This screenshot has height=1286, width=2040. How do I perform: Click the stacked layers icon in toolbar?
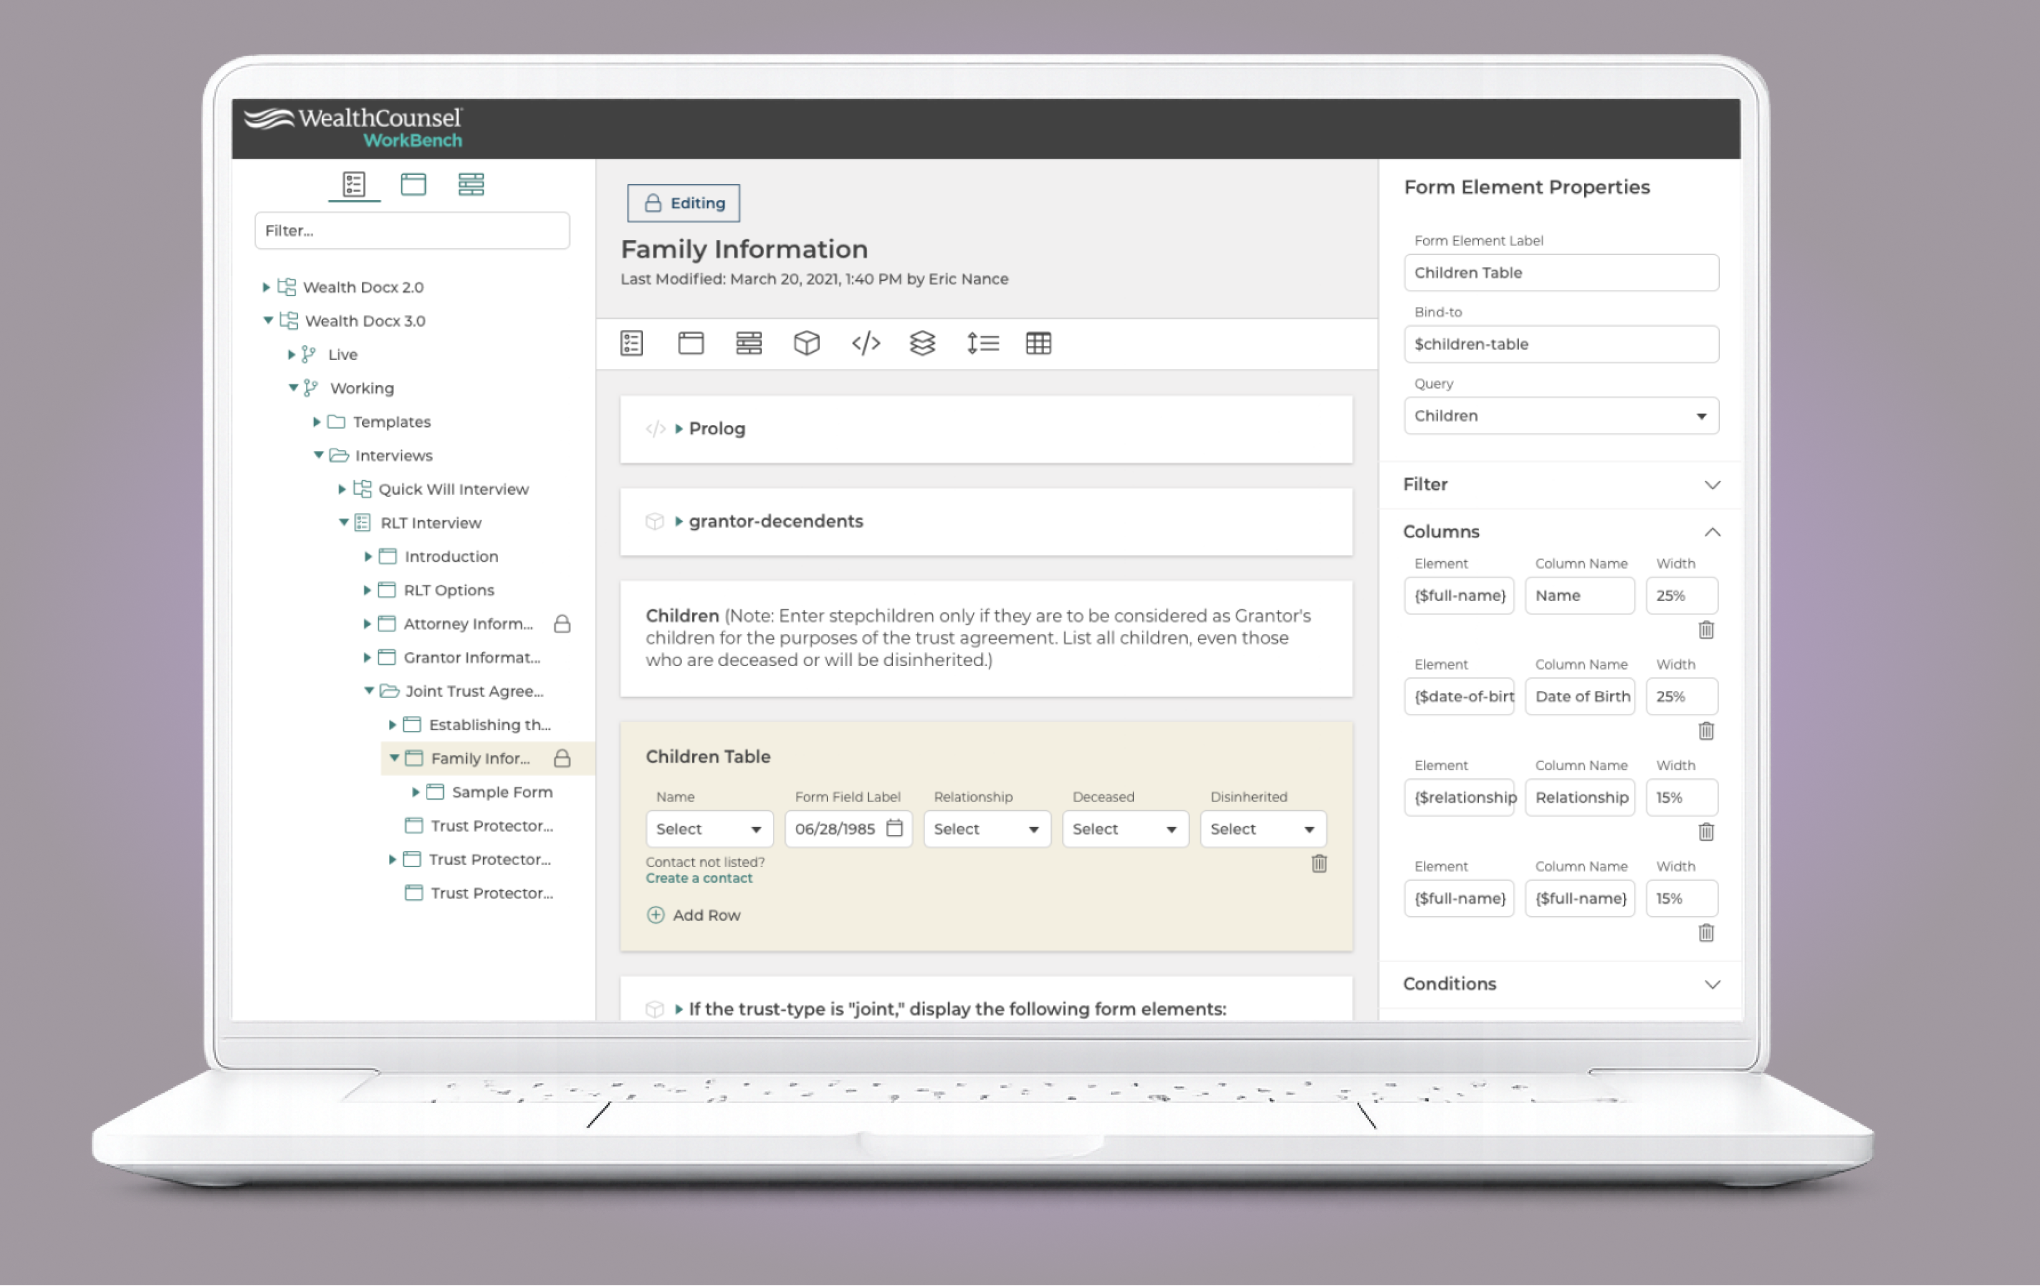[923, 344]
